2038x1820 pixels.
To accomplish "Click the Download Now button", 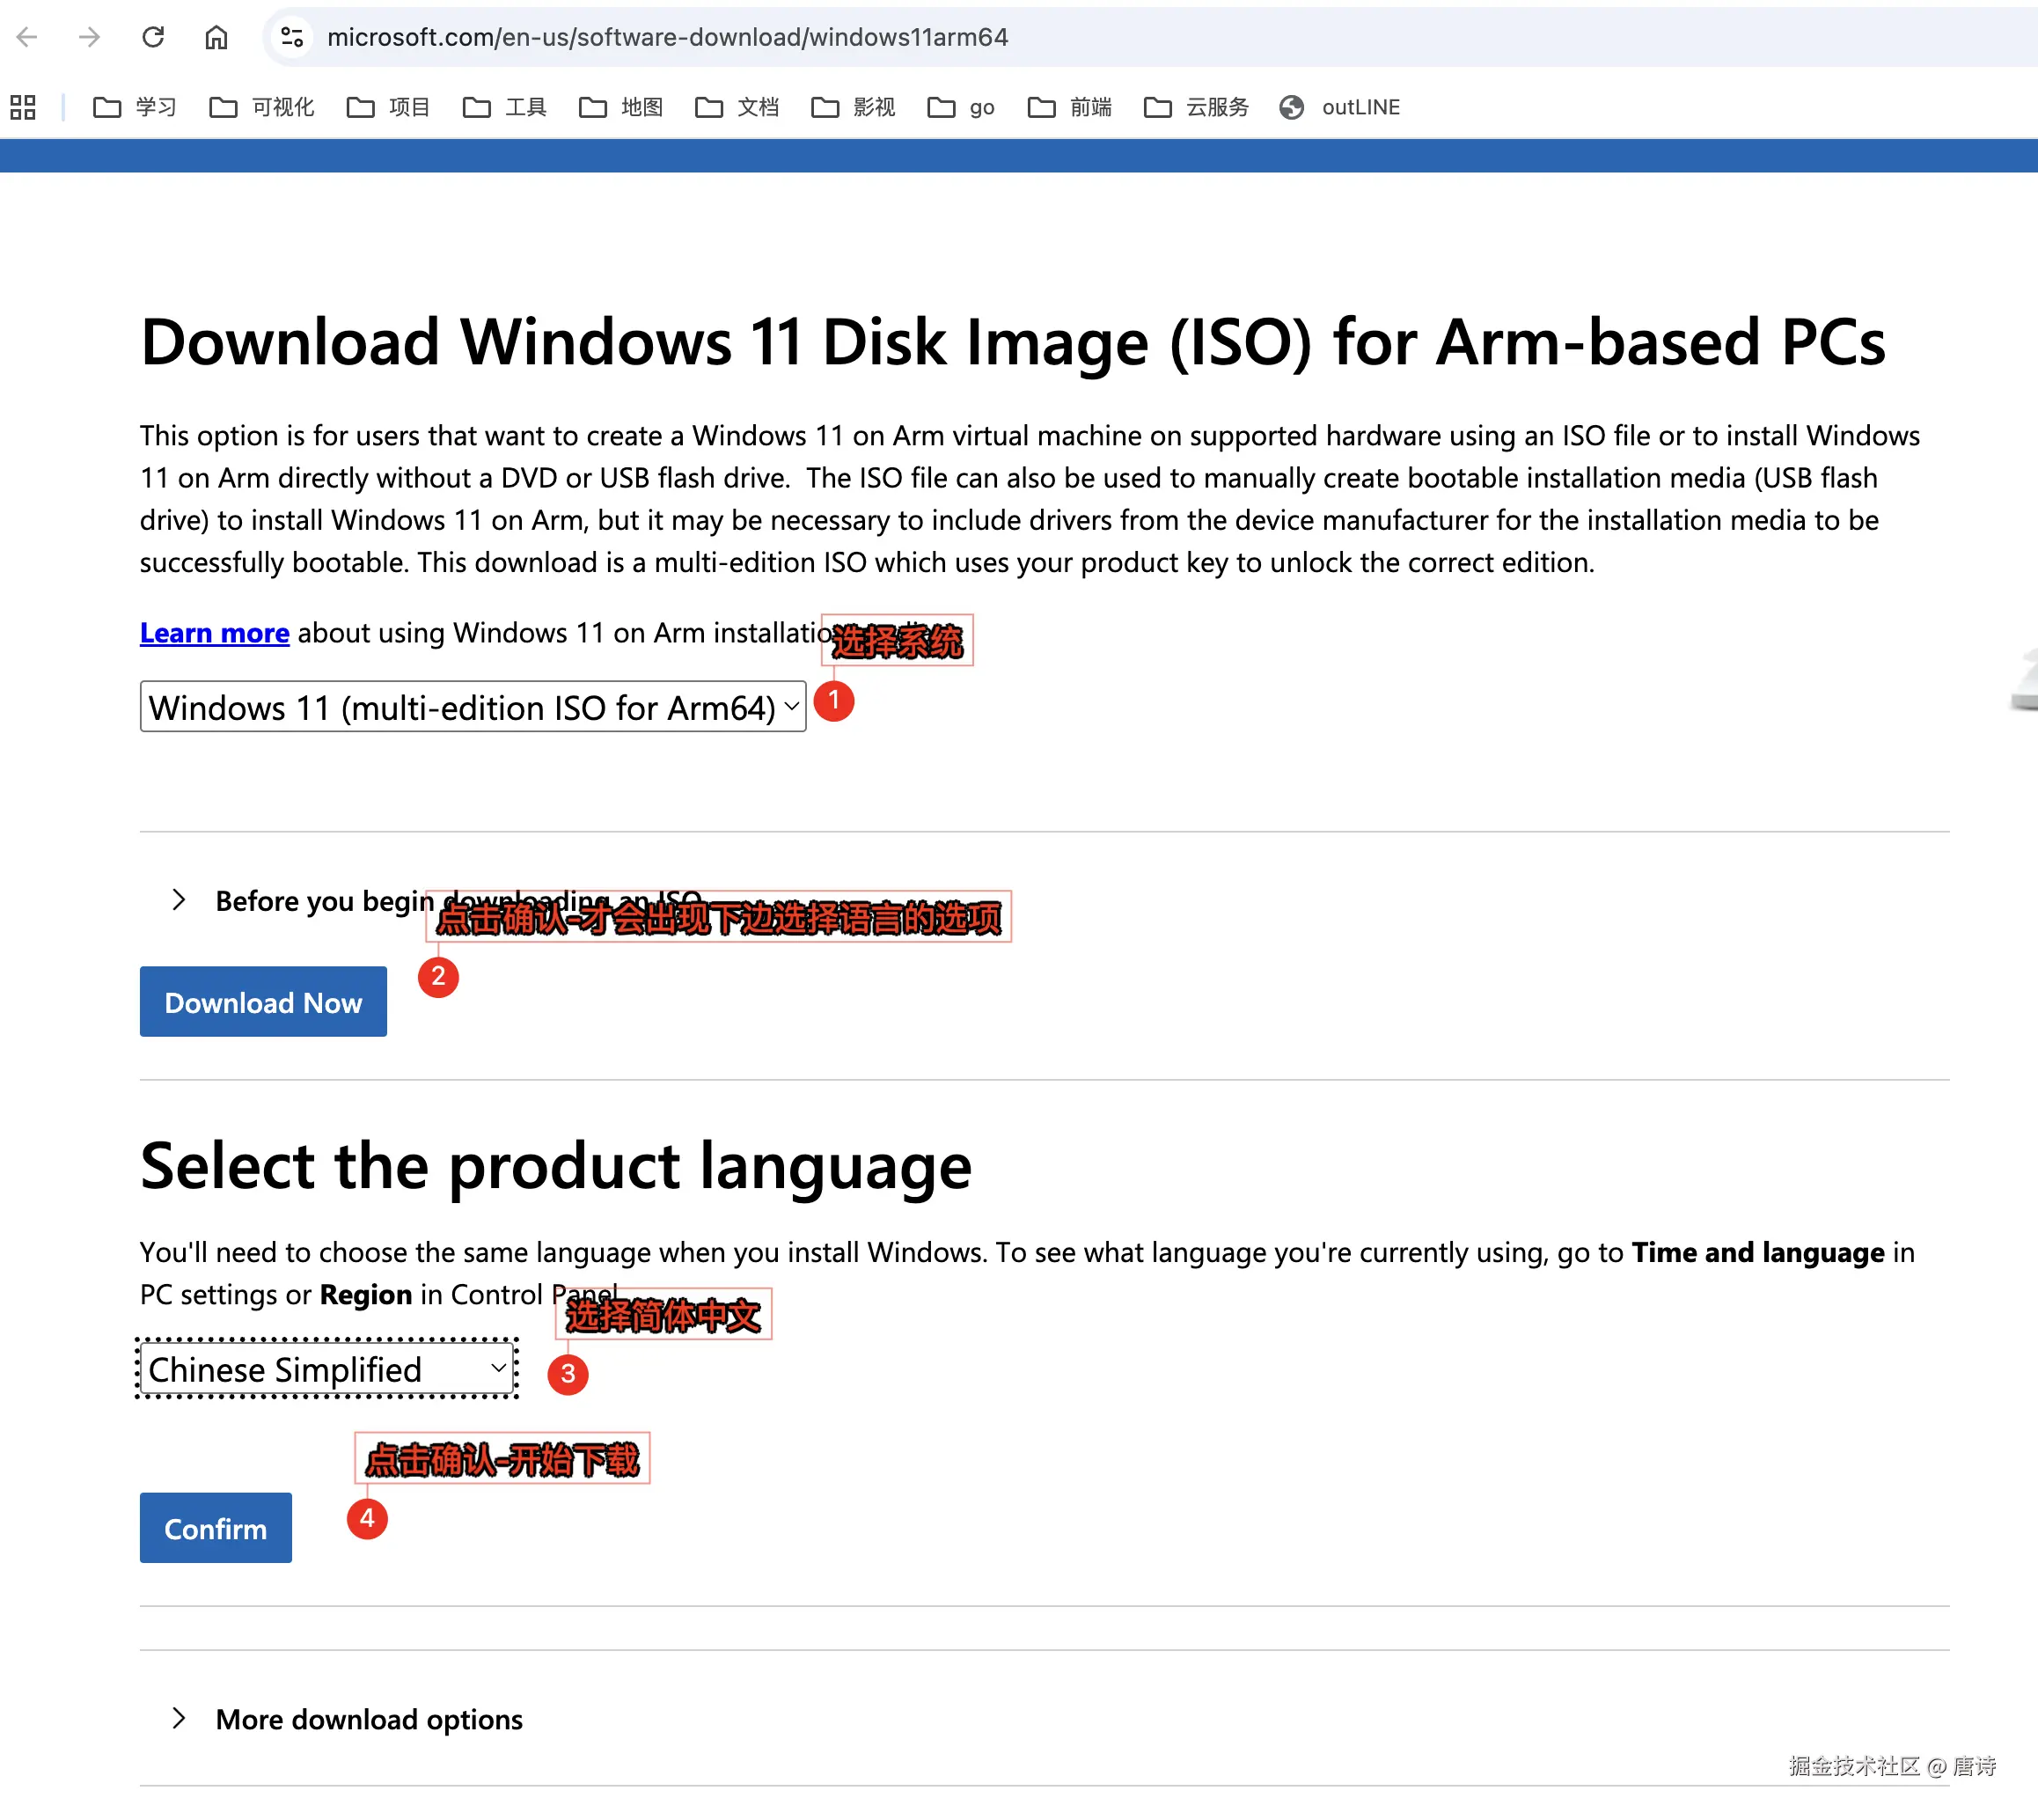I will click(263, 1002).
